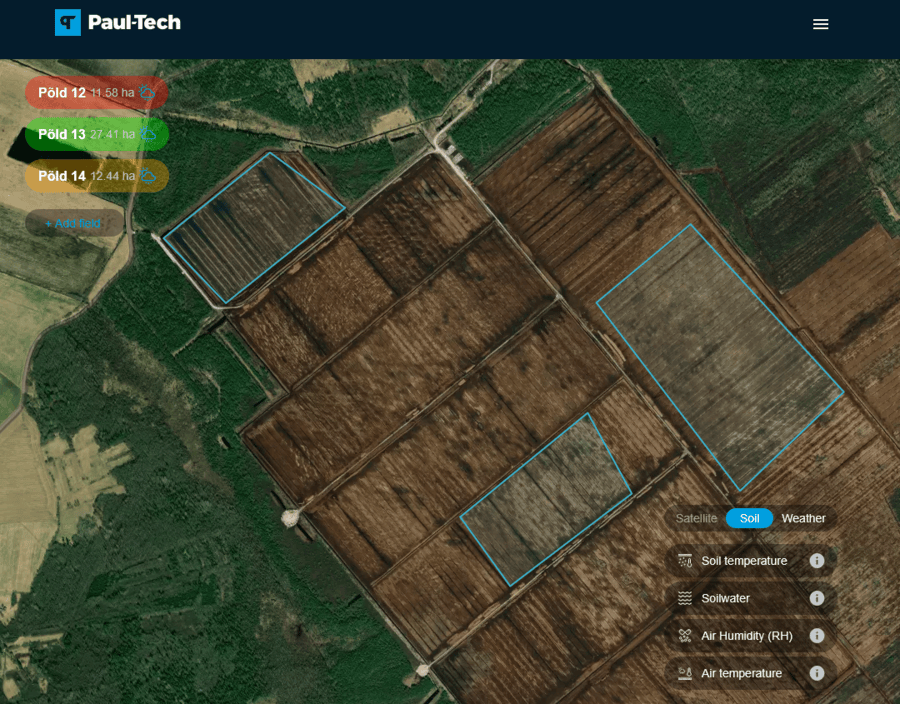The width and height of the screenshot is (900, 704).
Task: Click the Add field button
Action: click(74, 223)
